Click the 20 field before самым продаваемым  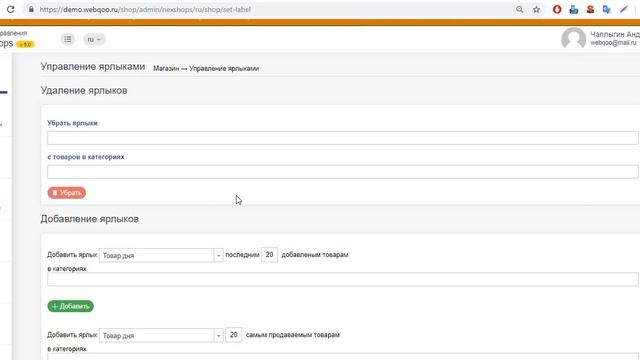point(233,335)
